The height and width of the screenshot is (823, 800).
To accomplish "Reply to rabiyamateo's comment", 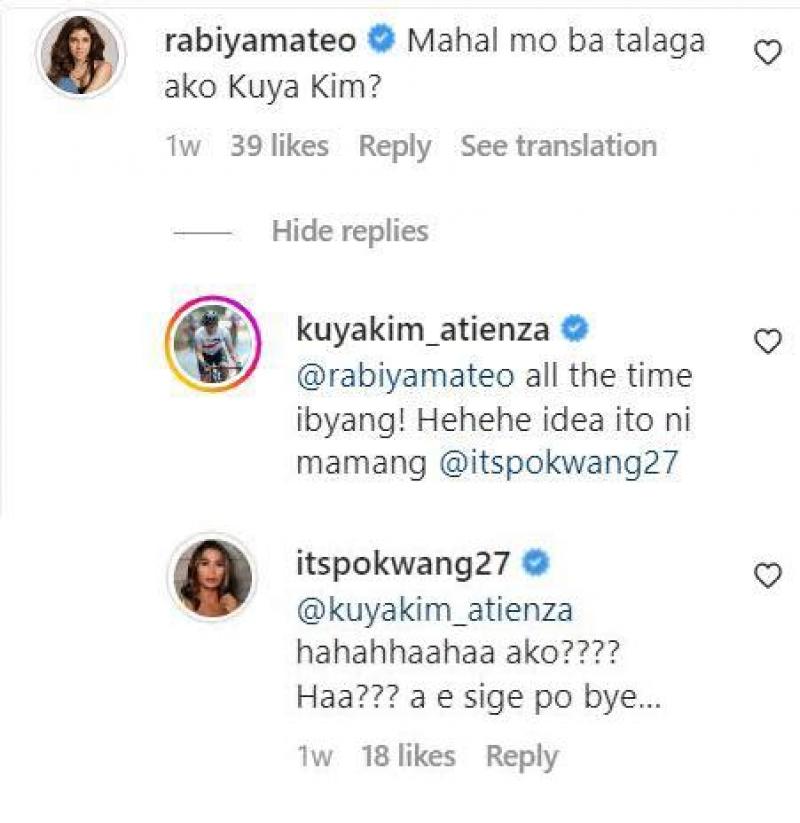I will pyautogui.click(x=395, y=146).
